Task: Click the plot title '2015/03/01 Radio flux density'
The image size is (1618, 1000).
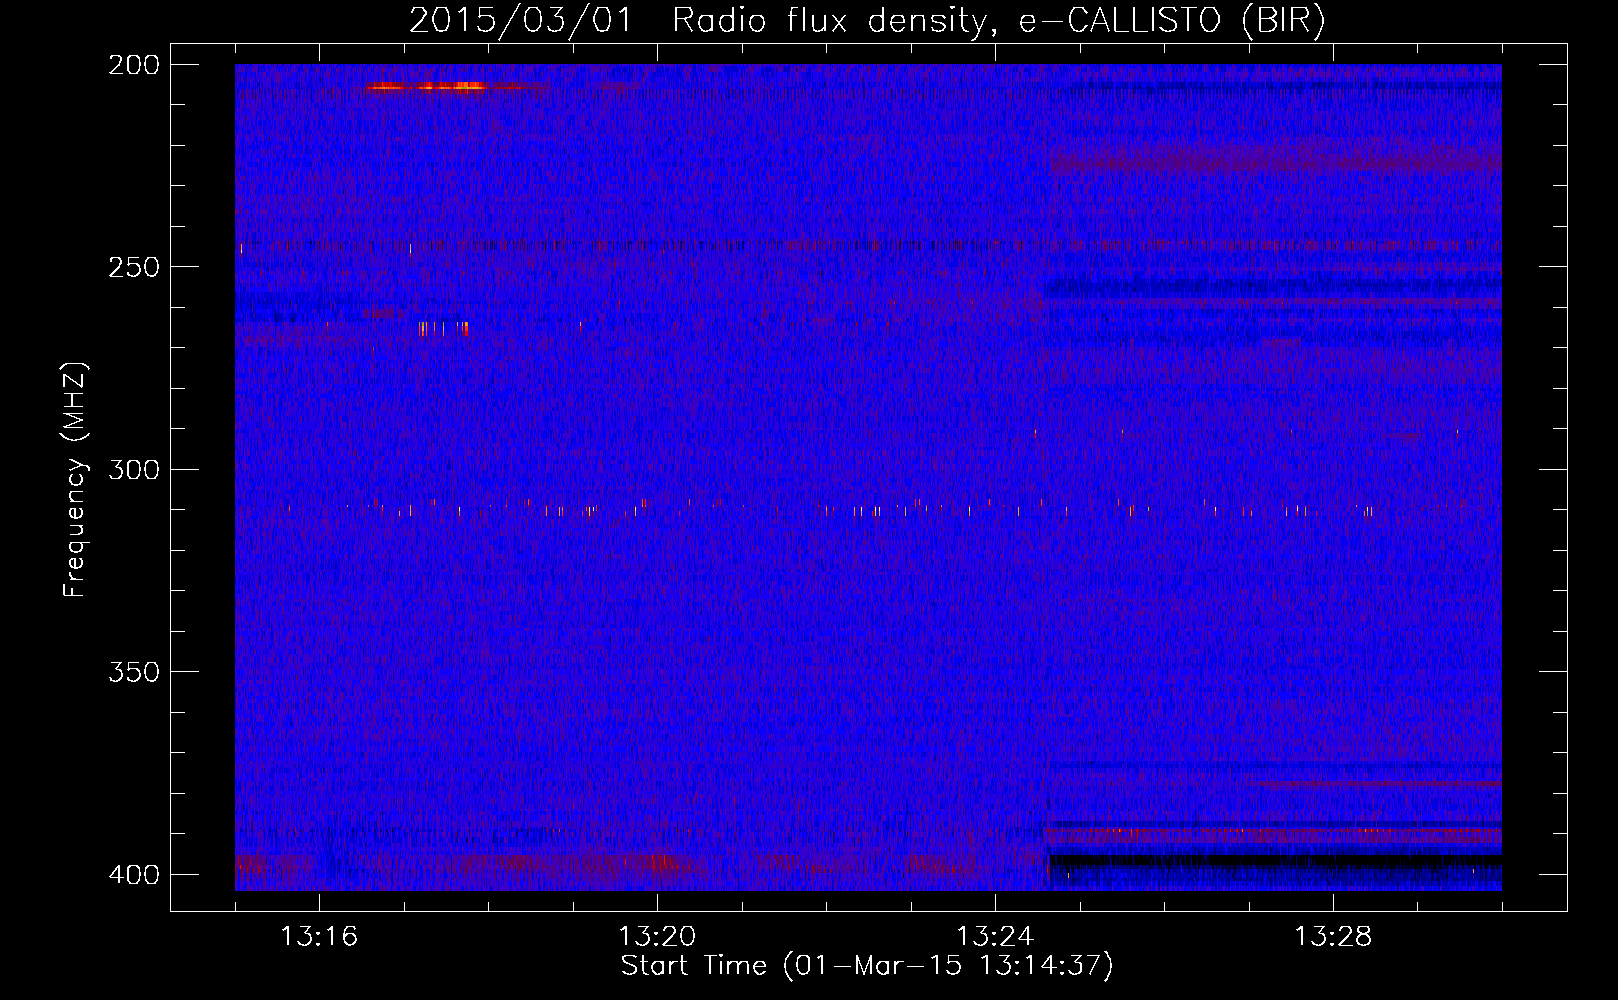Action: (867, 20)
